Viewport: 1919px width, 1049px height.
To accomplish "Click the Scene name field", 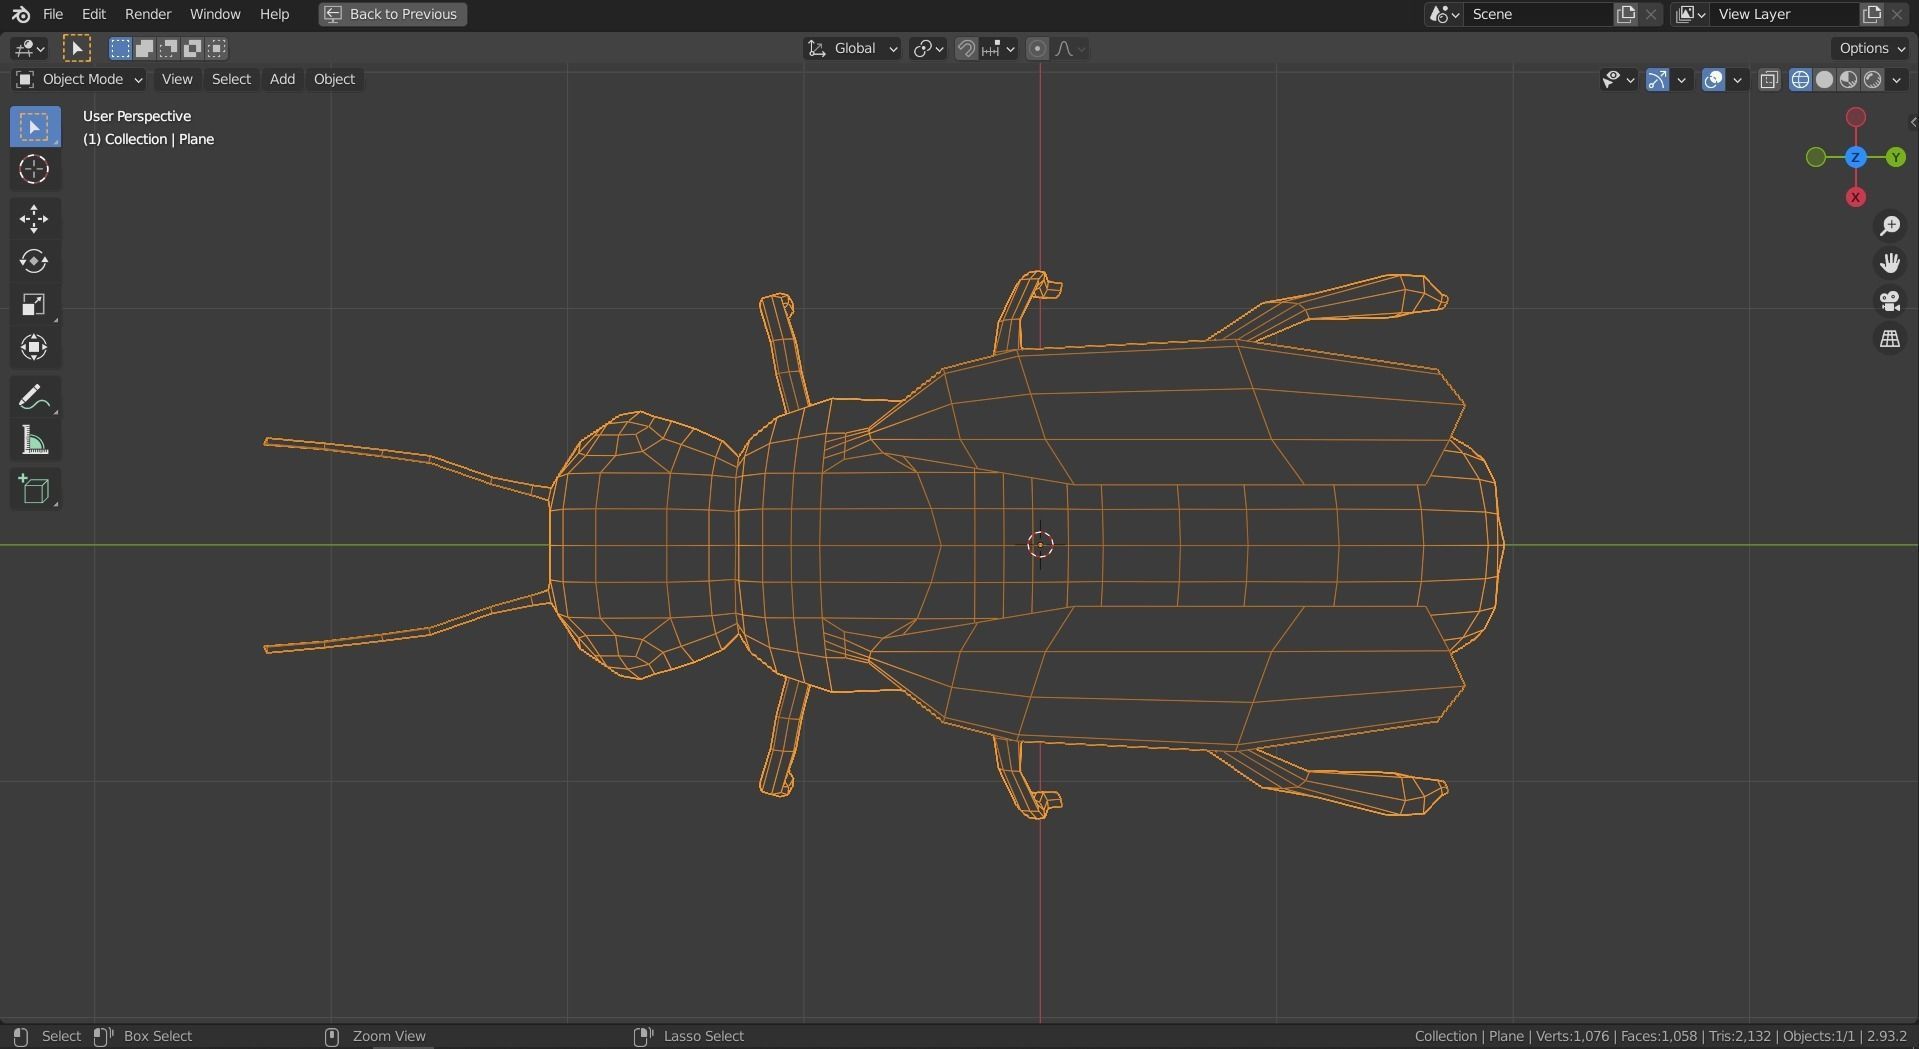I will tap(1539, 14).
